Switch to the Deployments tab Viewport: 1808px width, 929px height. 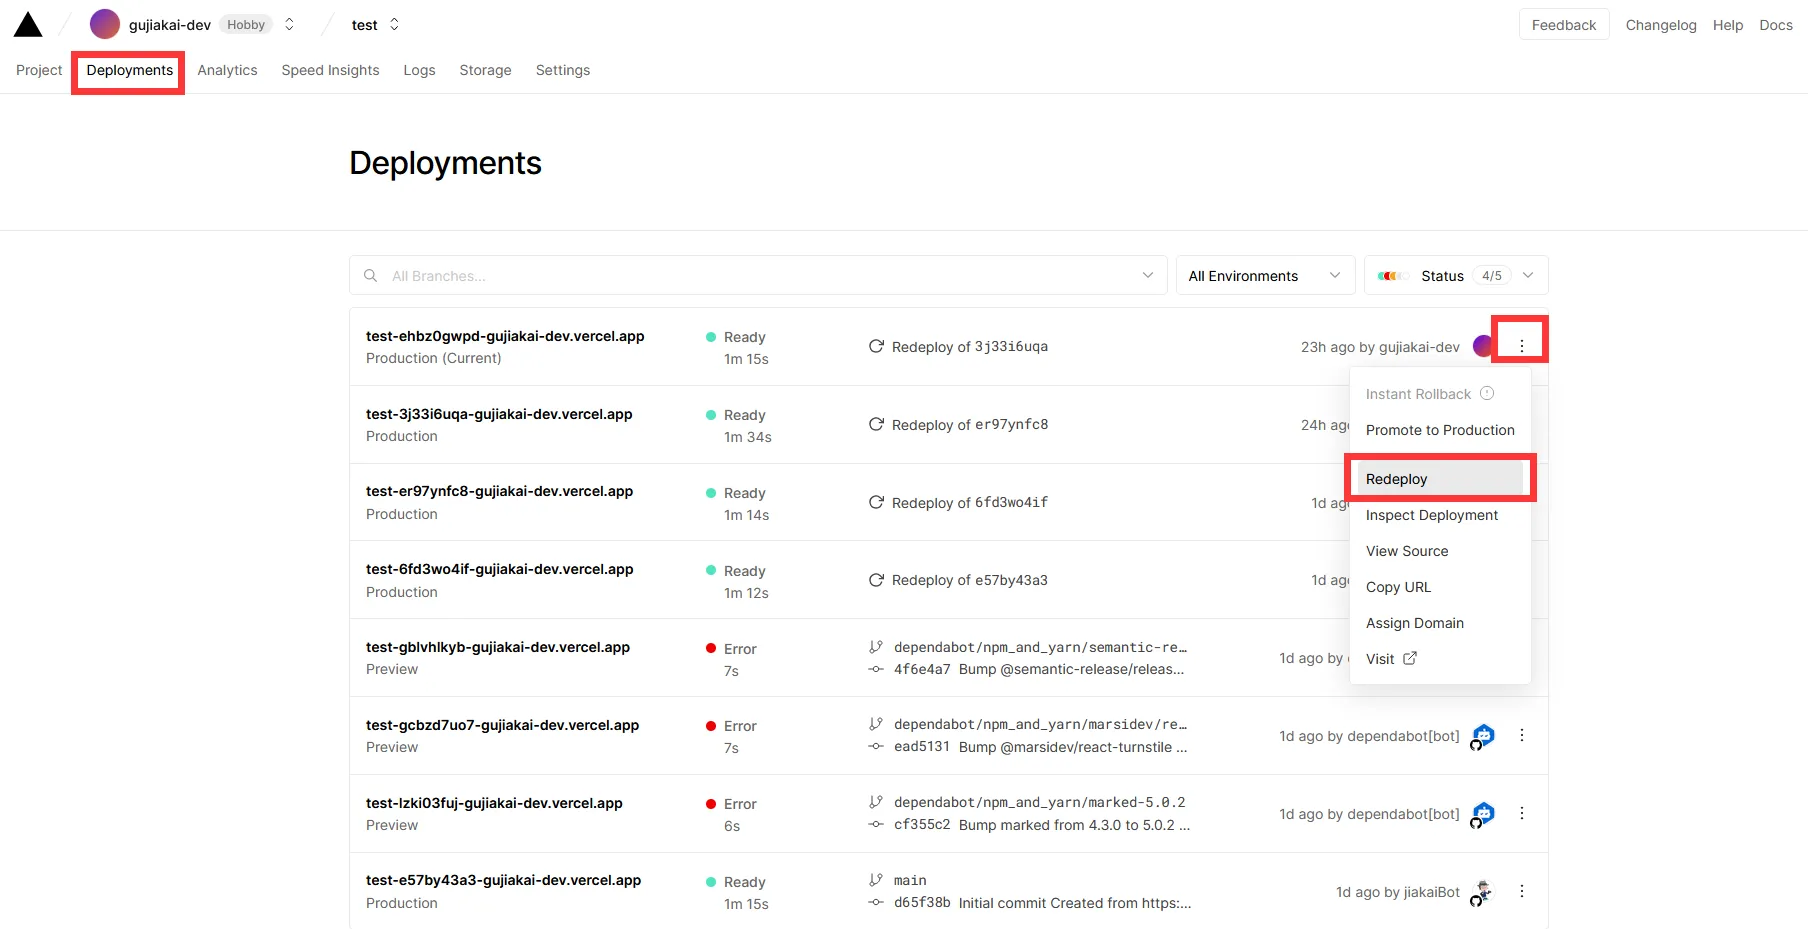pyautogui.click(x=130, y=70)
